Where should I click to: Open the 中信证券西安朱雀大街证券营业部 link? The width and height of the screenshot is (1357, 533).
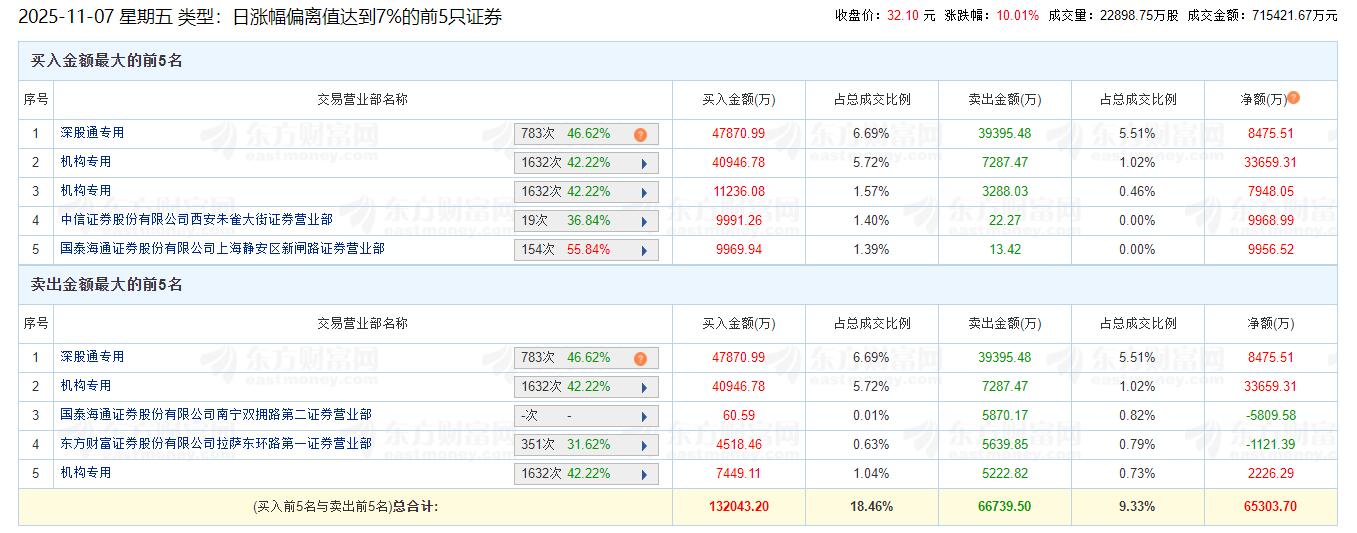click(x=196, y=220)
